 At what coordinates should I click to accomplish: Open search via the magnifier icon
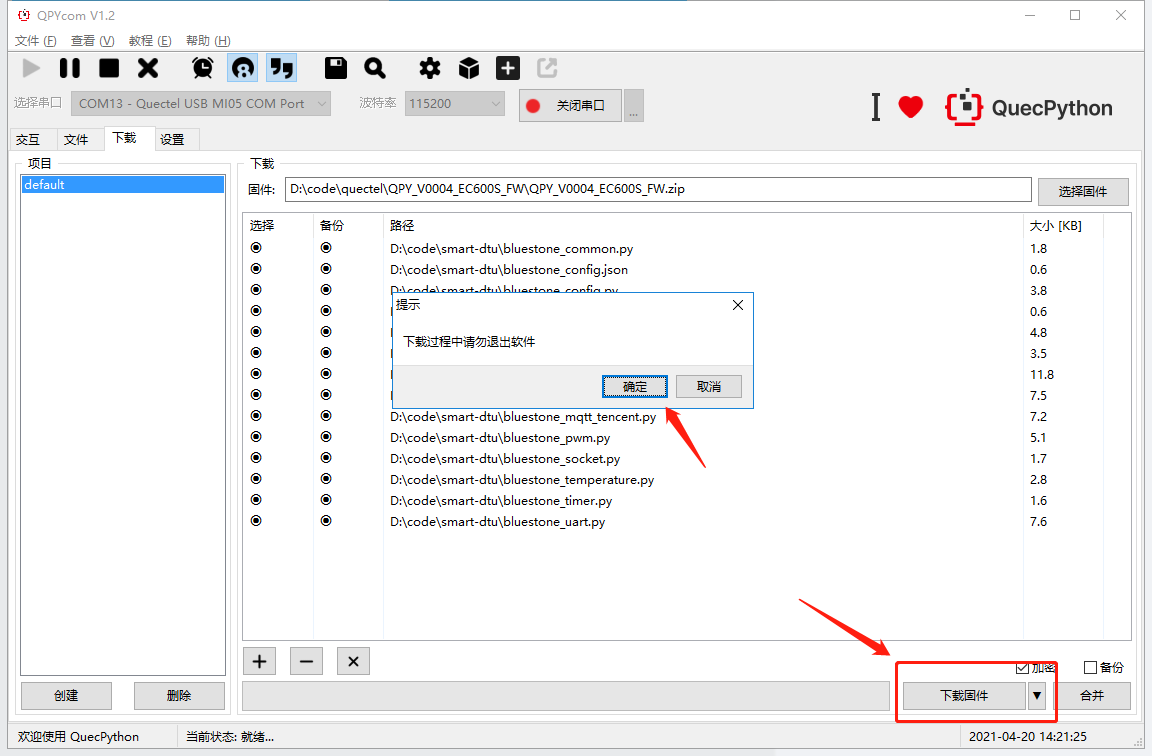coord(374,67)
